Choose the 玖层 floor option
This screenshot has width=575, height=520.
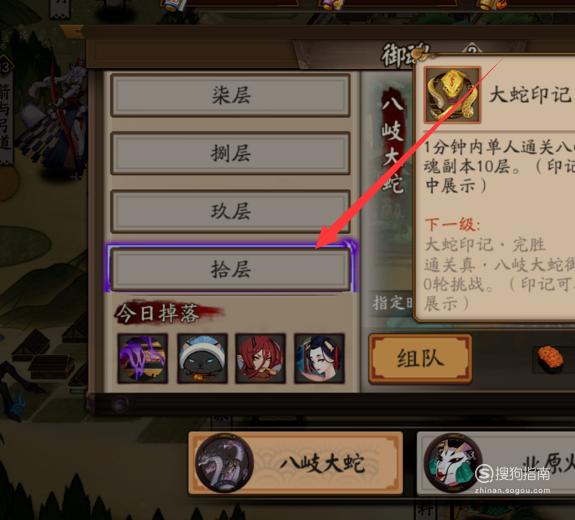(231, 212)
